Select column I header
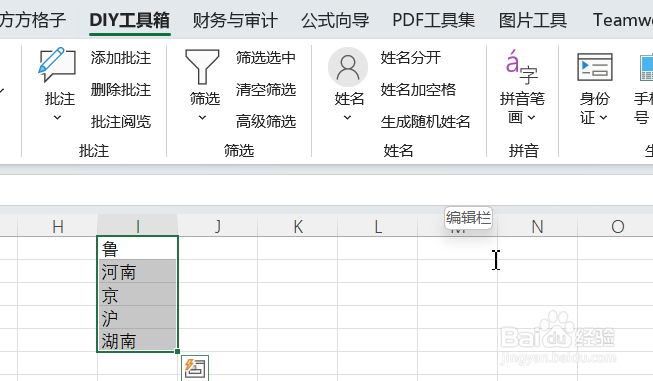Viewport: 653px width, 381px height. tap(137, 226)
